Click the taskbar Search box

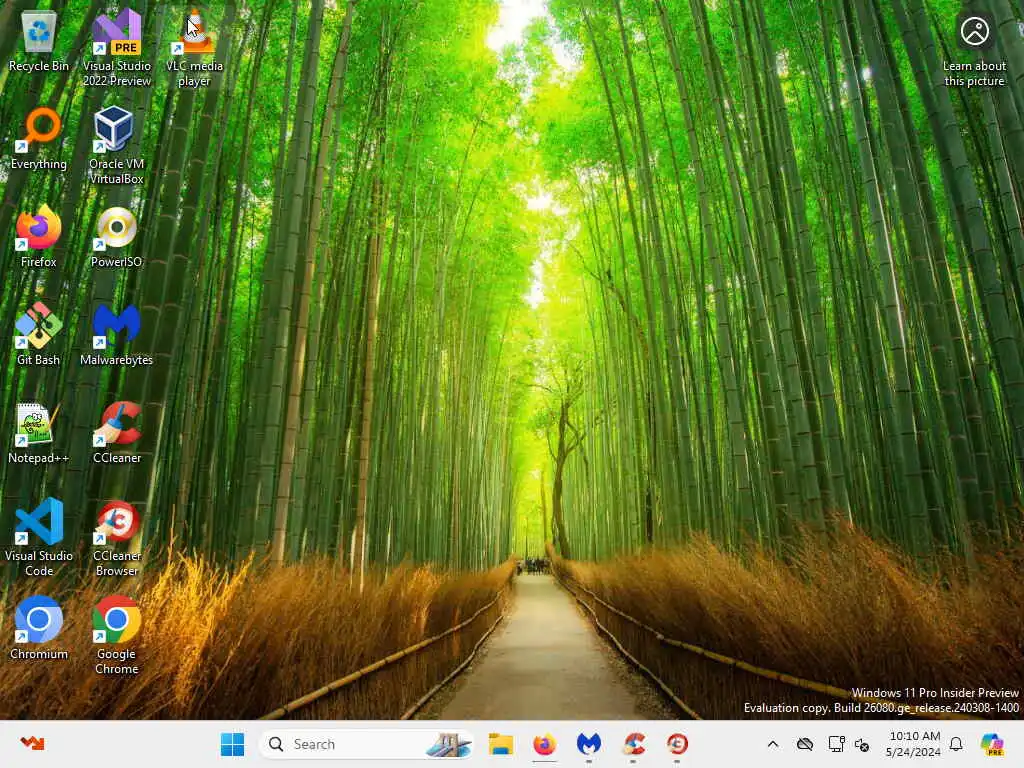pyautogui.click(x=367, y=744)
